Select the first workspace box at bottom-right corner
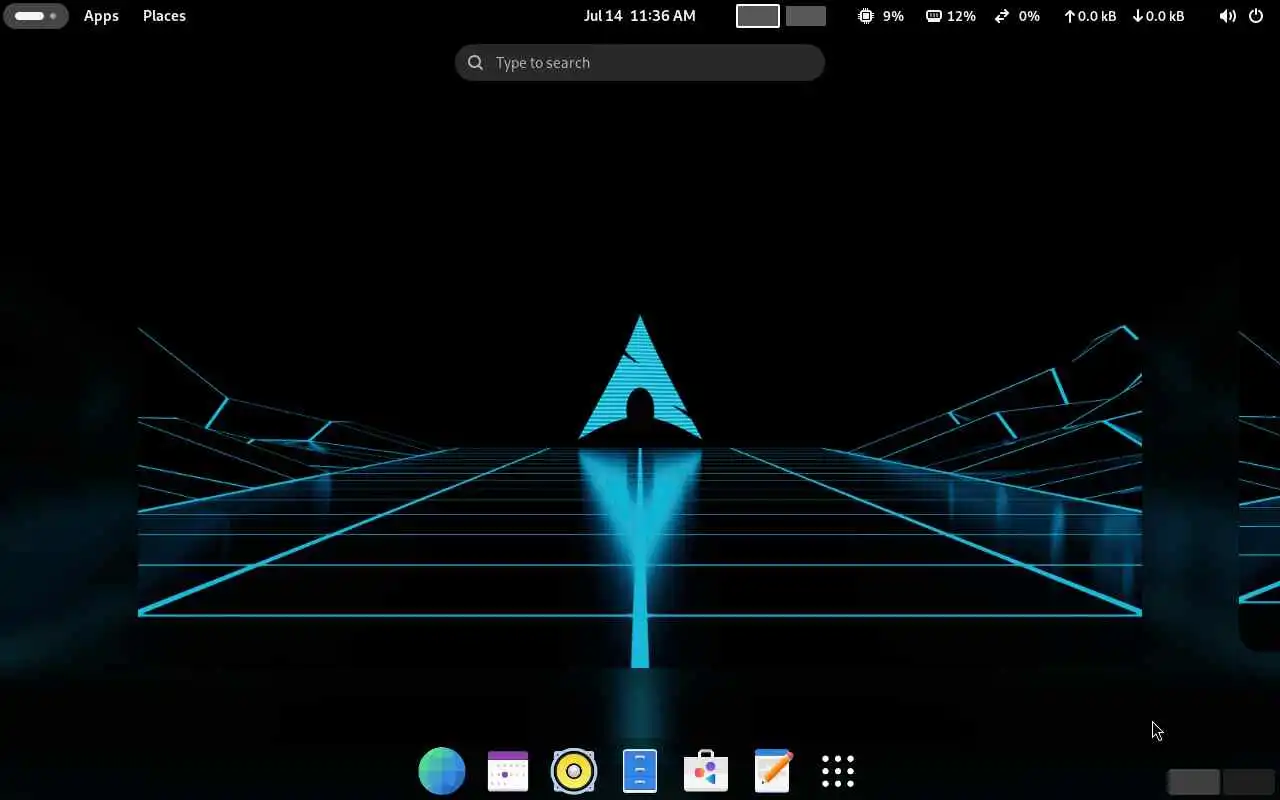Viewport: 1280px width, 800px height. (x=1193, y=782)
